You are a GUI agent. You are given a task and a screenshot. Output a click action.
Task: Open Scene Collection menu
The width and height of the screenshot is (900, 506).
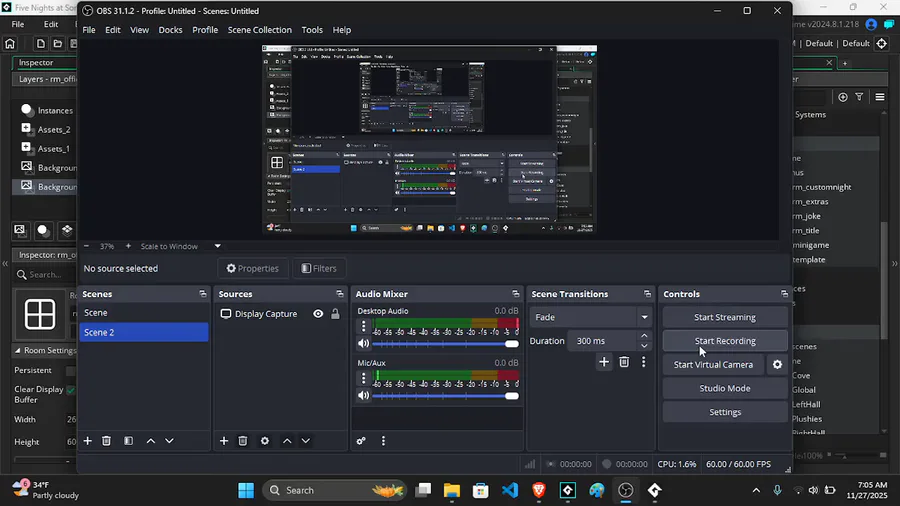pyautogui.click(x=259, y=30)
